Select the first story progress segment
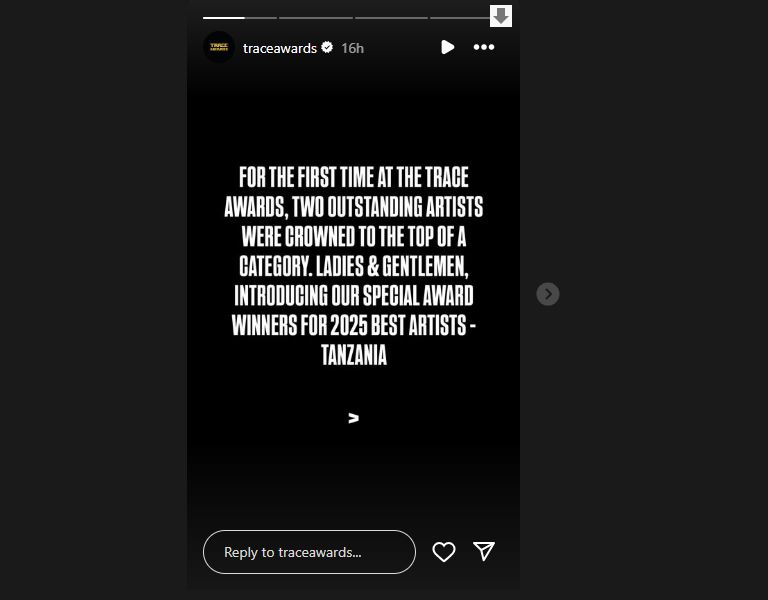 coord(240,18)
